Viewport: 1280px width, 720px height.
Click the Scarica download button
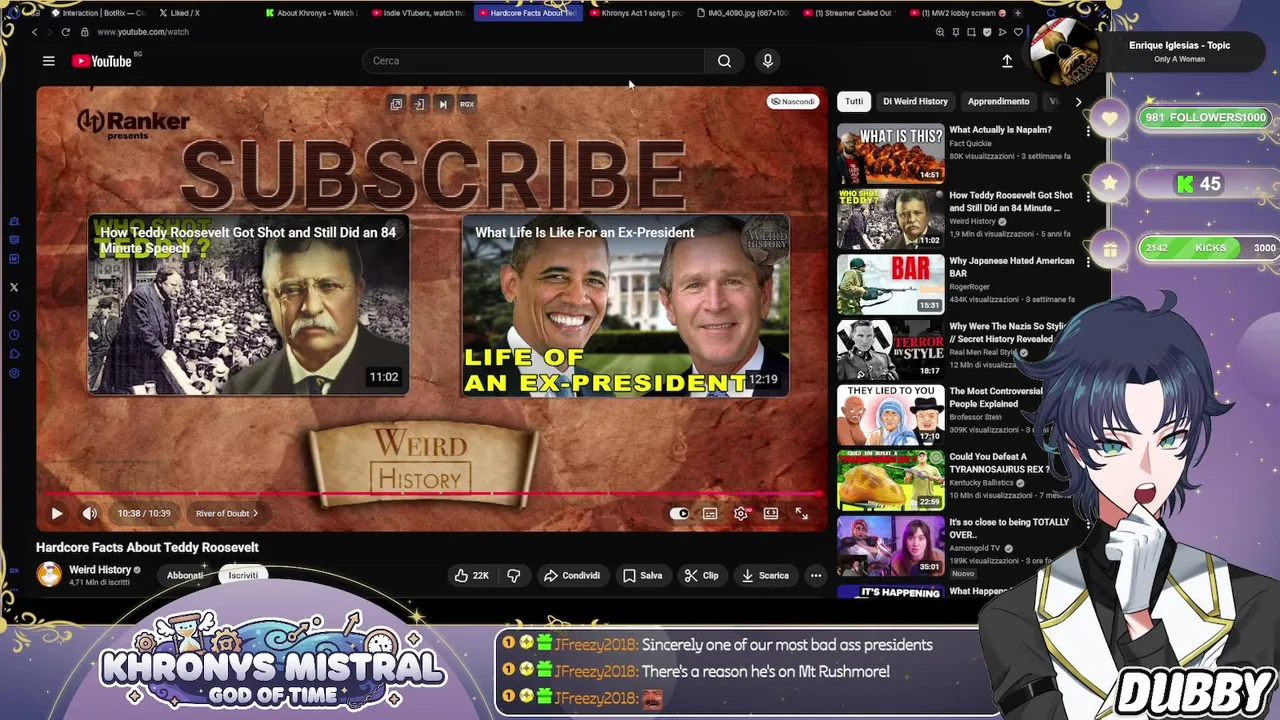(x=765, y=576)
